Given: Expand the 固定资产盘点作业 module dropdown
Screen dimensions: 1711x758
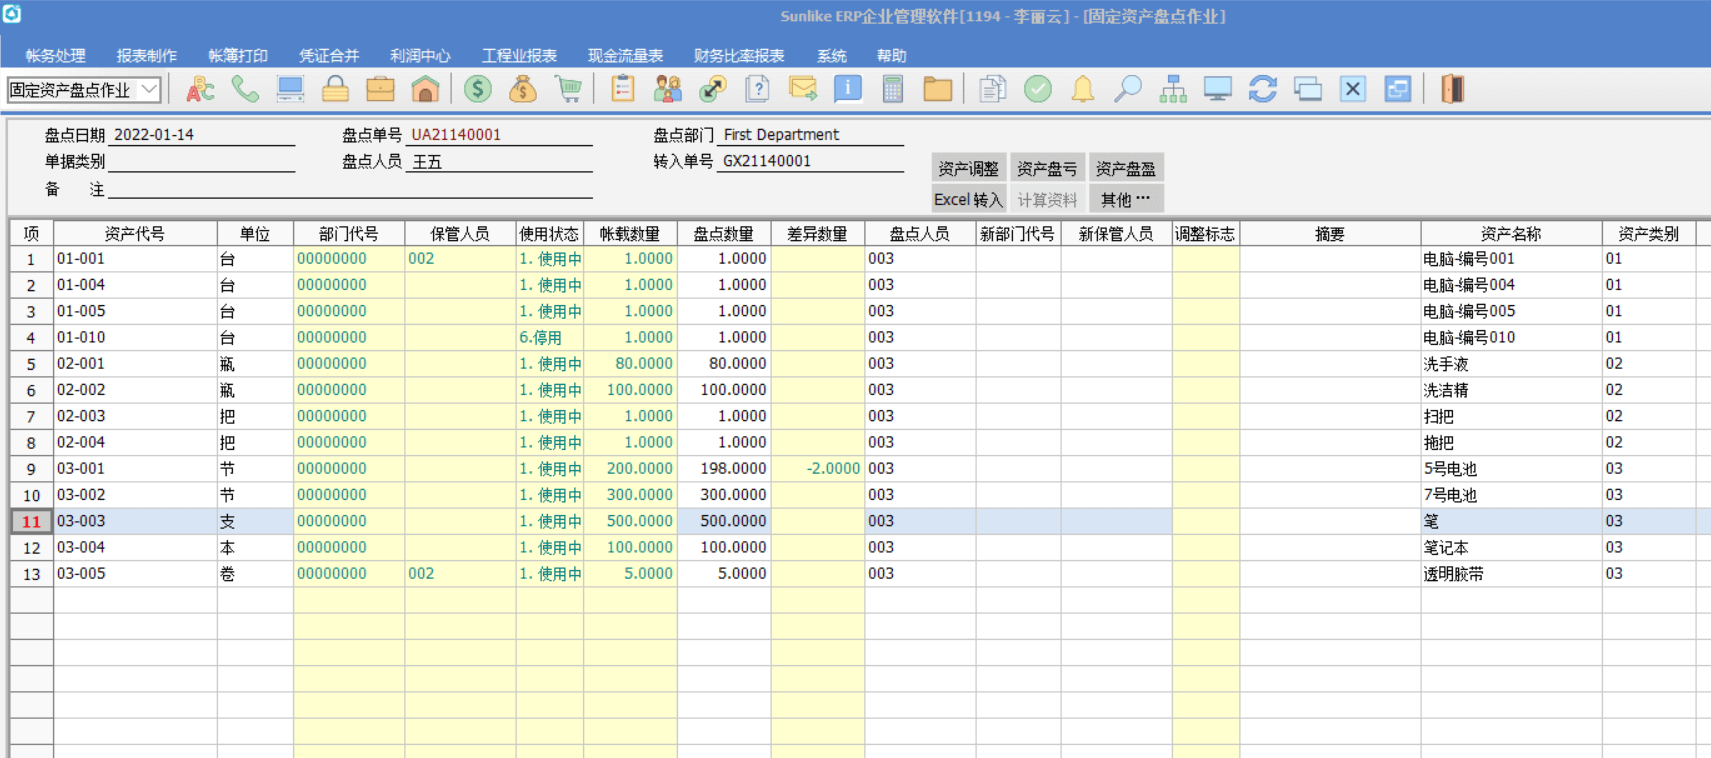Looking at the screenshot, I should (x=149, y=89).
